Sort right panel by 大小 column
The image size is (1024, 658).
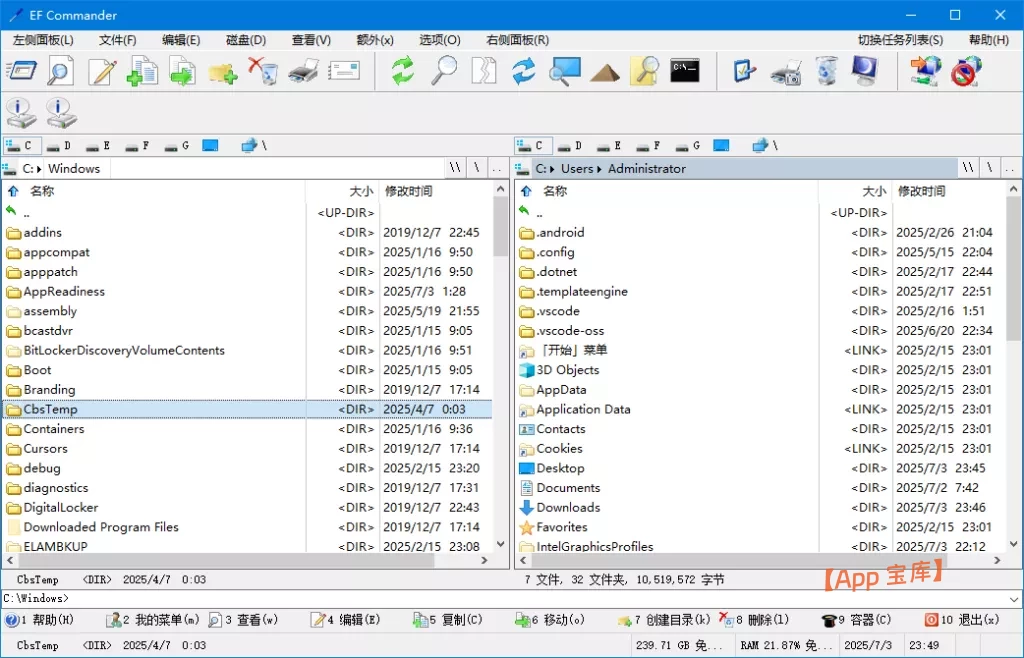coord(873,191)
